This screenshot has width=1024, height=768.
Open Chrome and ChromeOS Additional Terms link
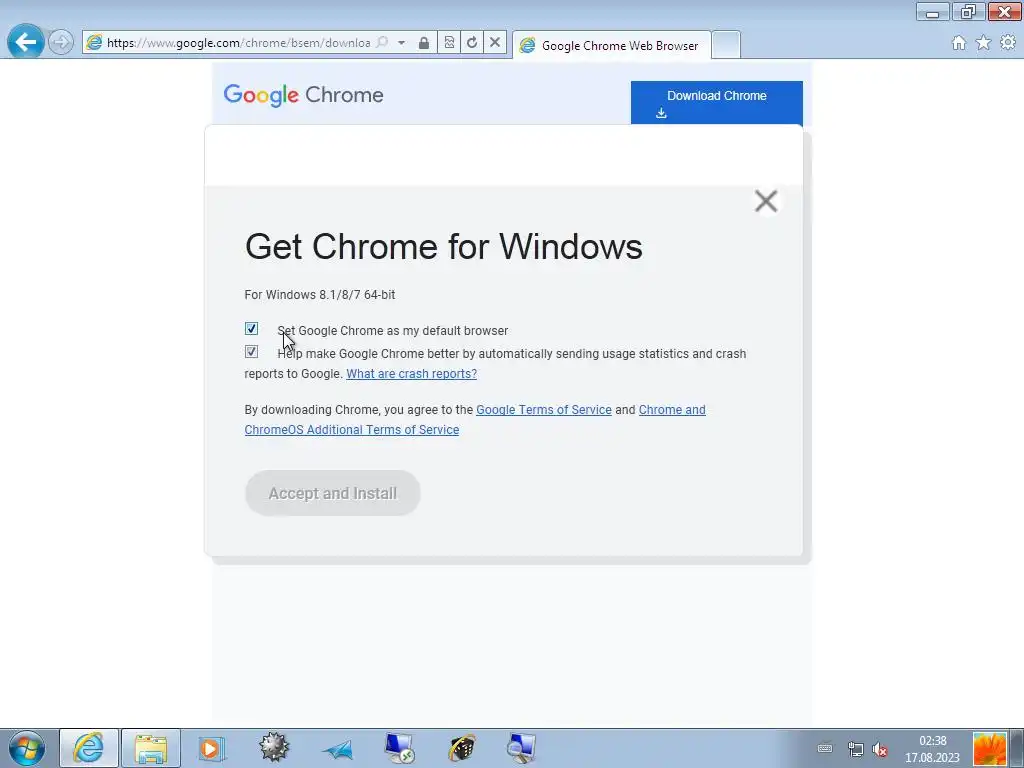pos(475,420)
